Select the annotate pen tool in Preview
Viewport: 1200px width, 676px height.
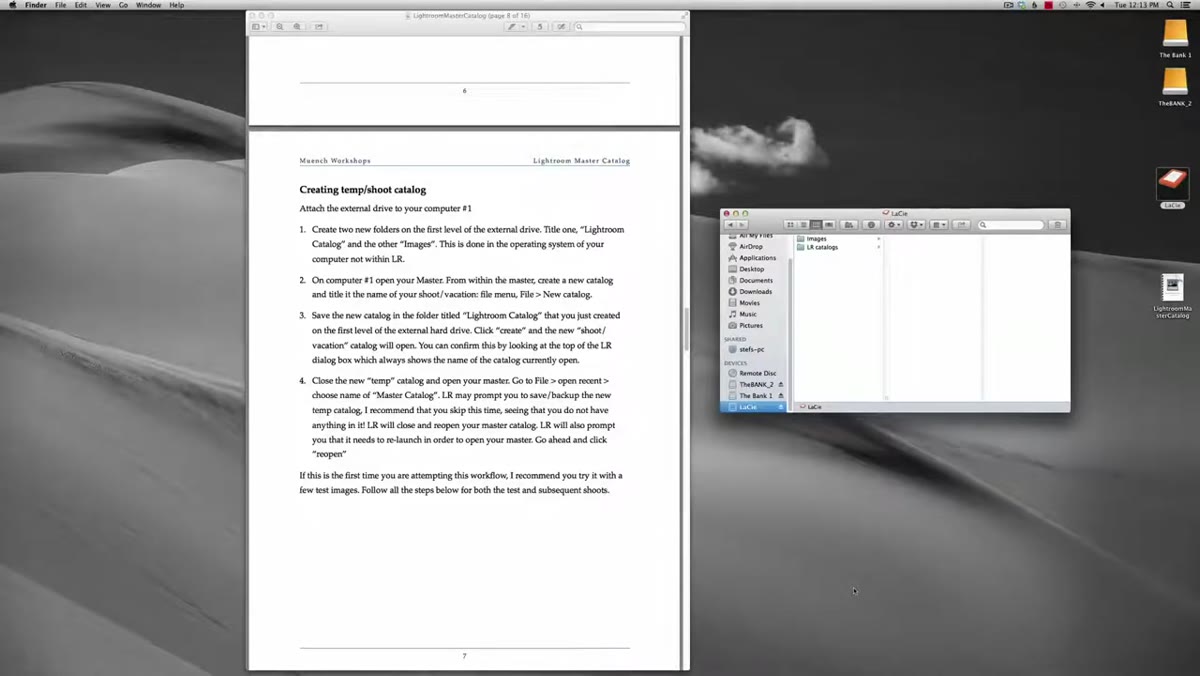click(x=511, y=27)
